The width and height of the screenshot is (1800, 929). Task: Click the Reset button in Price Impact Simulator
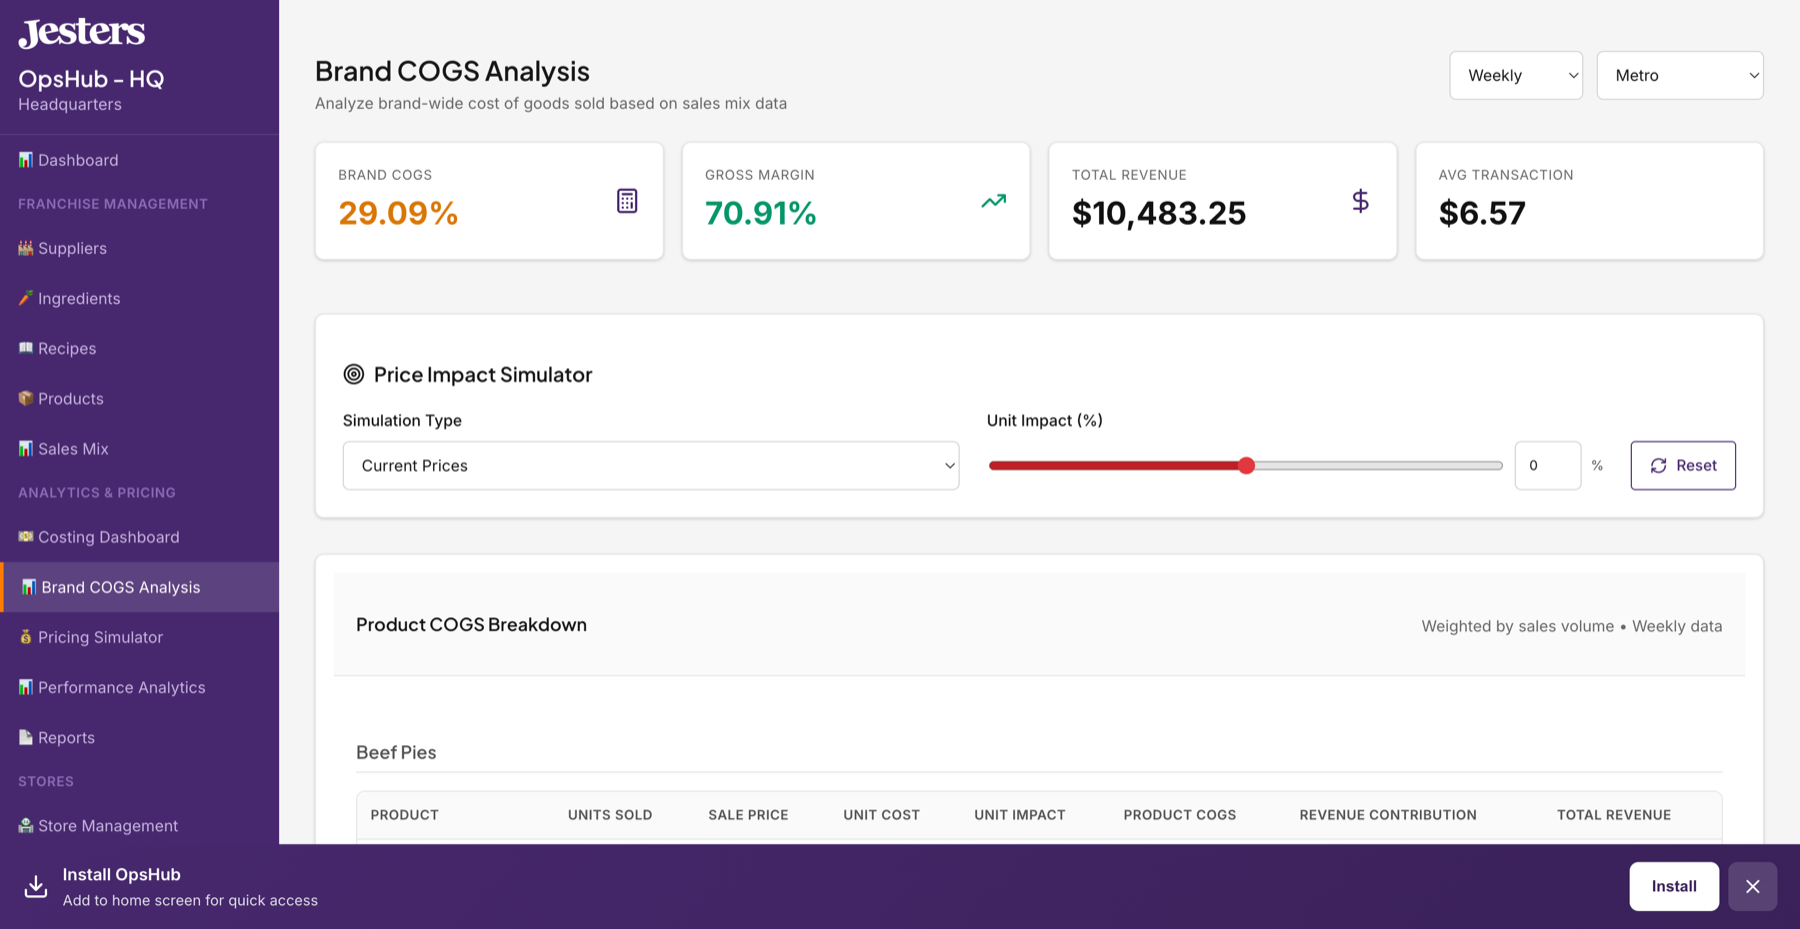coord(1683,465)
